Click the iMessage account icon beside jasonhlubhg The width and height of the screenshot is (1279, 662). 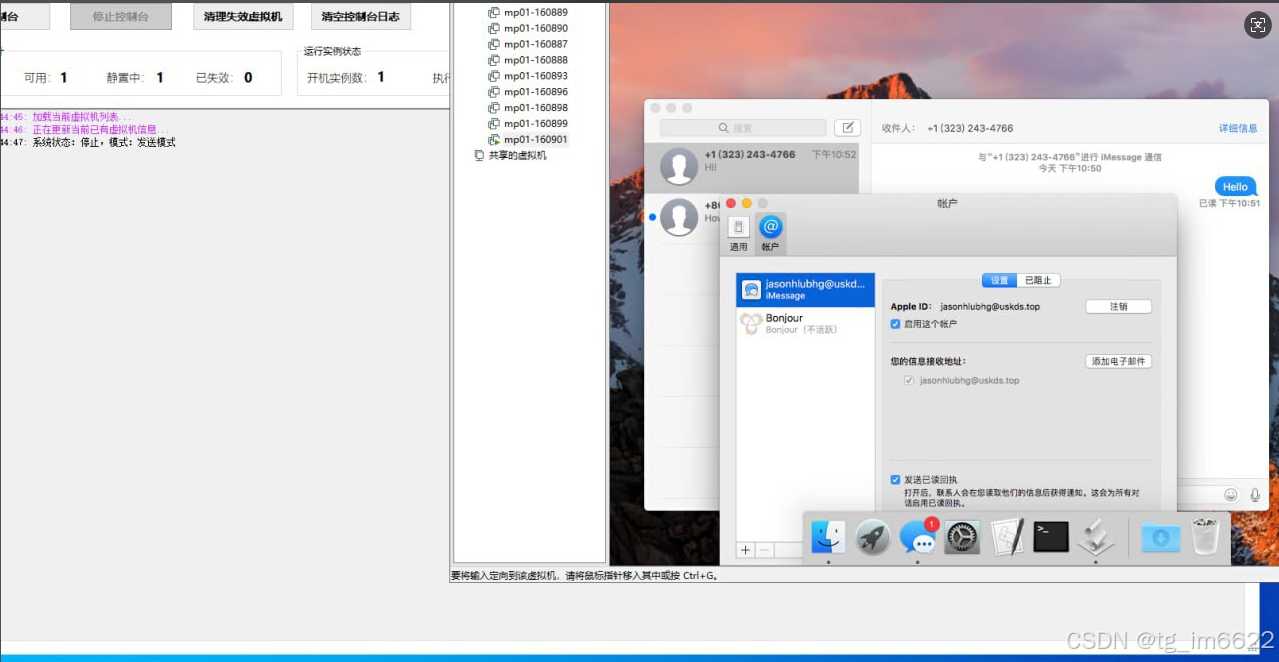point(752,290)
